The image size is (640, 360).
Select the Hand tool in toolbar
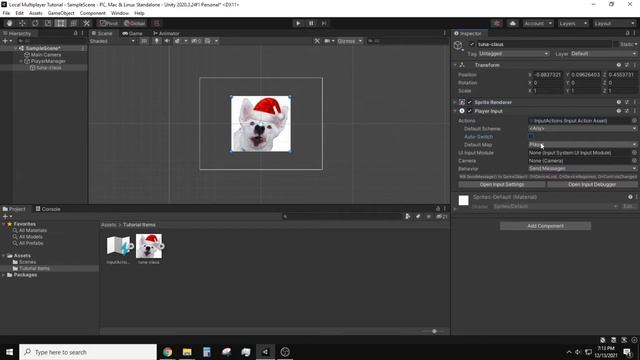(x=9, y=23)
